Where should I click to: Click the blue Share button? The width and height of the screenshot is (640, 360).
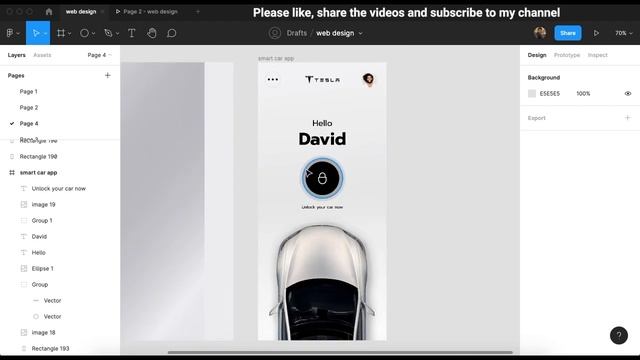568,33
